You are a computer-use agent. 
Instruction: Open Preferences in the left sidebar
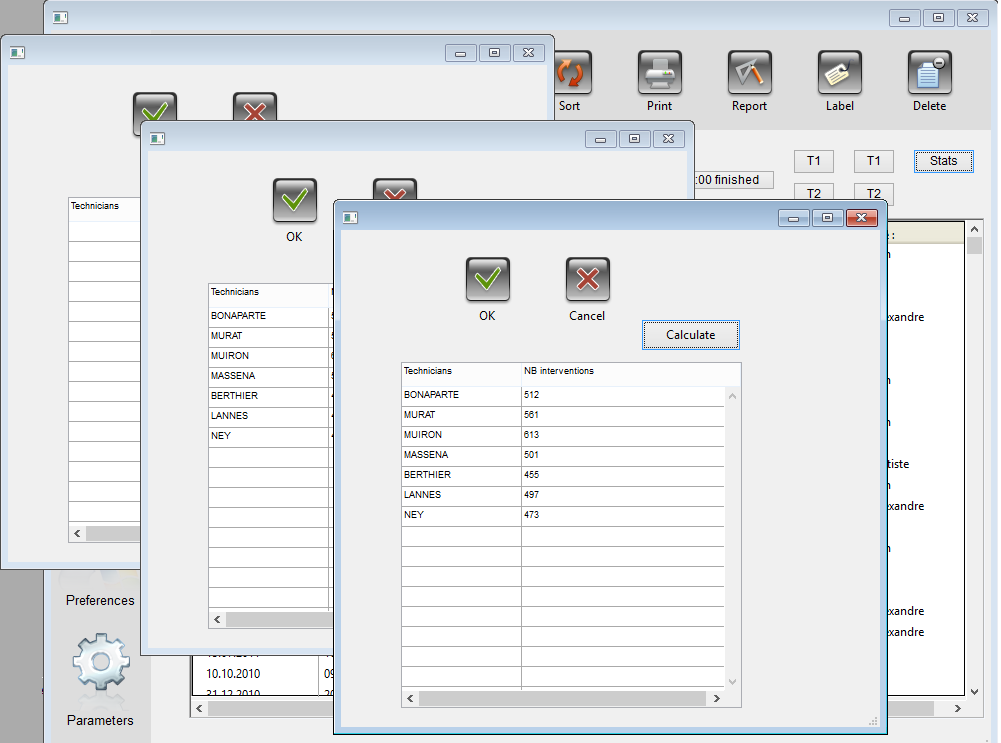pyautogui.click(x=100, y=600)
